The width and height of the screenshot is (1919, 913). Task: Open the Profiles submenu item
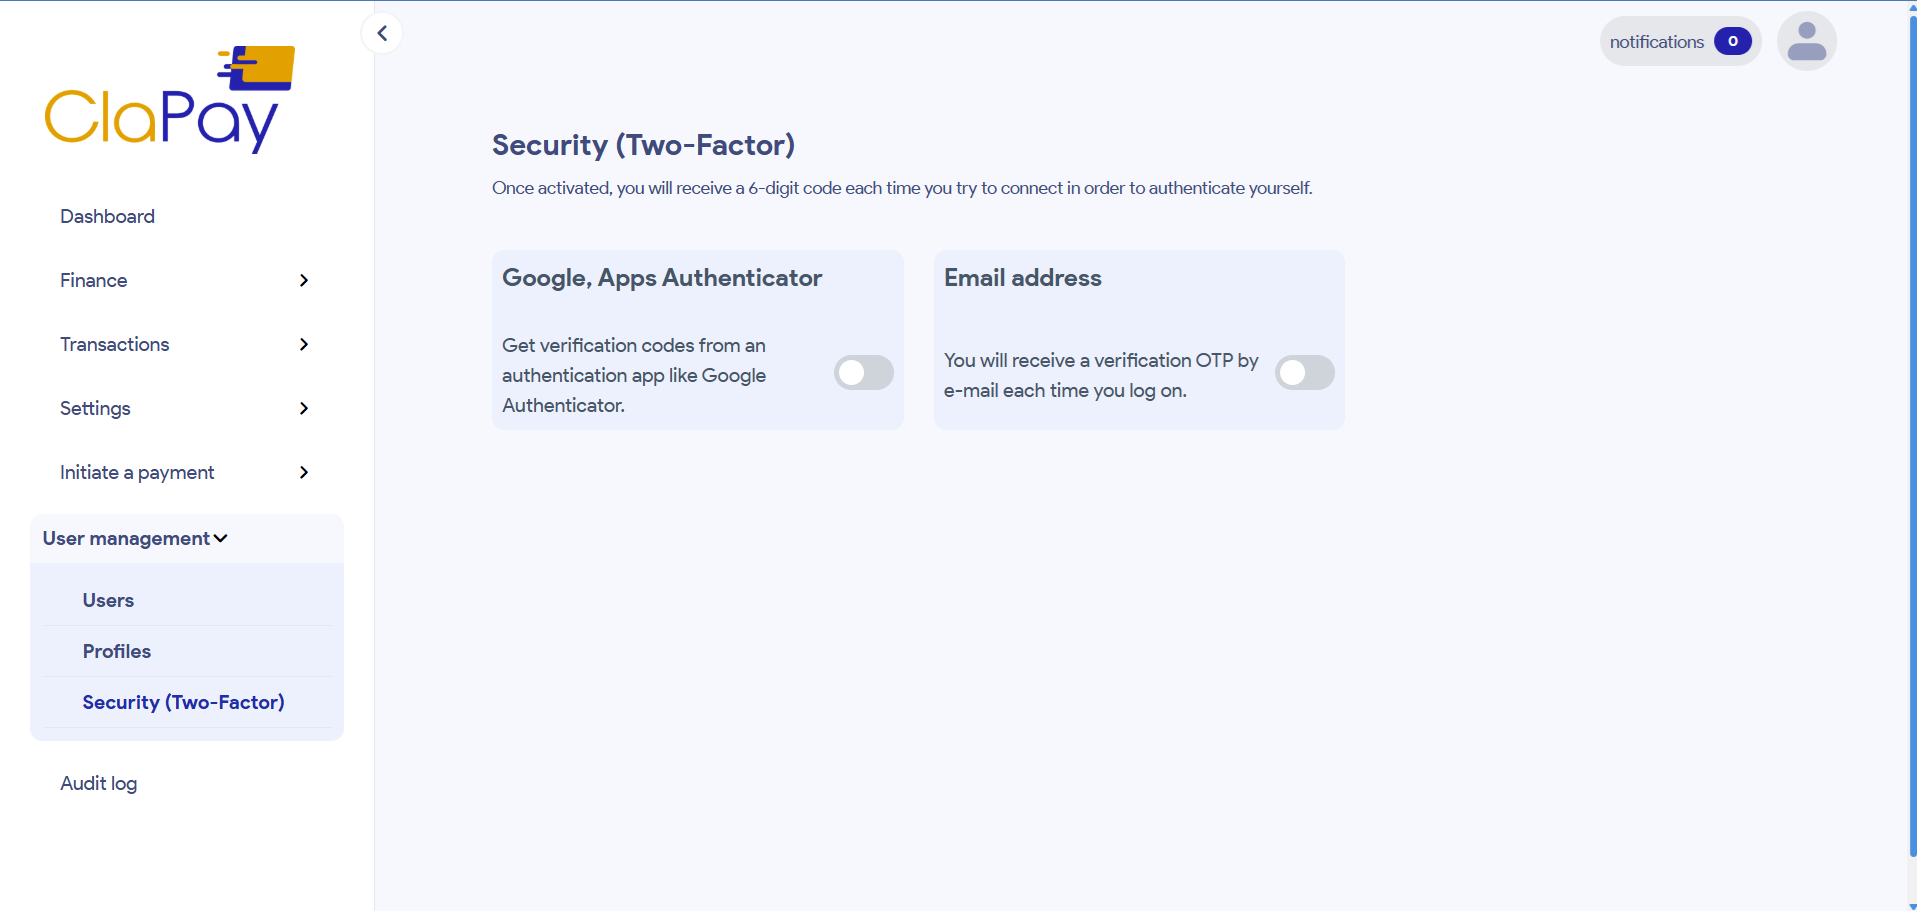coord(117,652)
